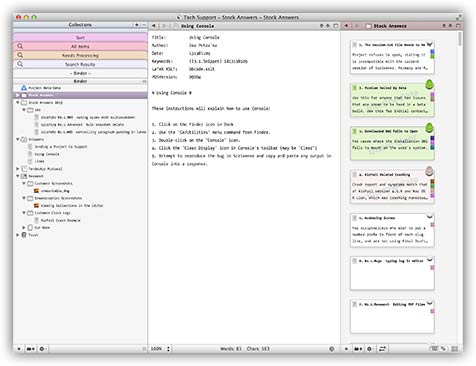Screen dimensions: 476x366
Task: Expand the selected Stock Answers folder
Action: pyautogui.click(x=18, y=95)
